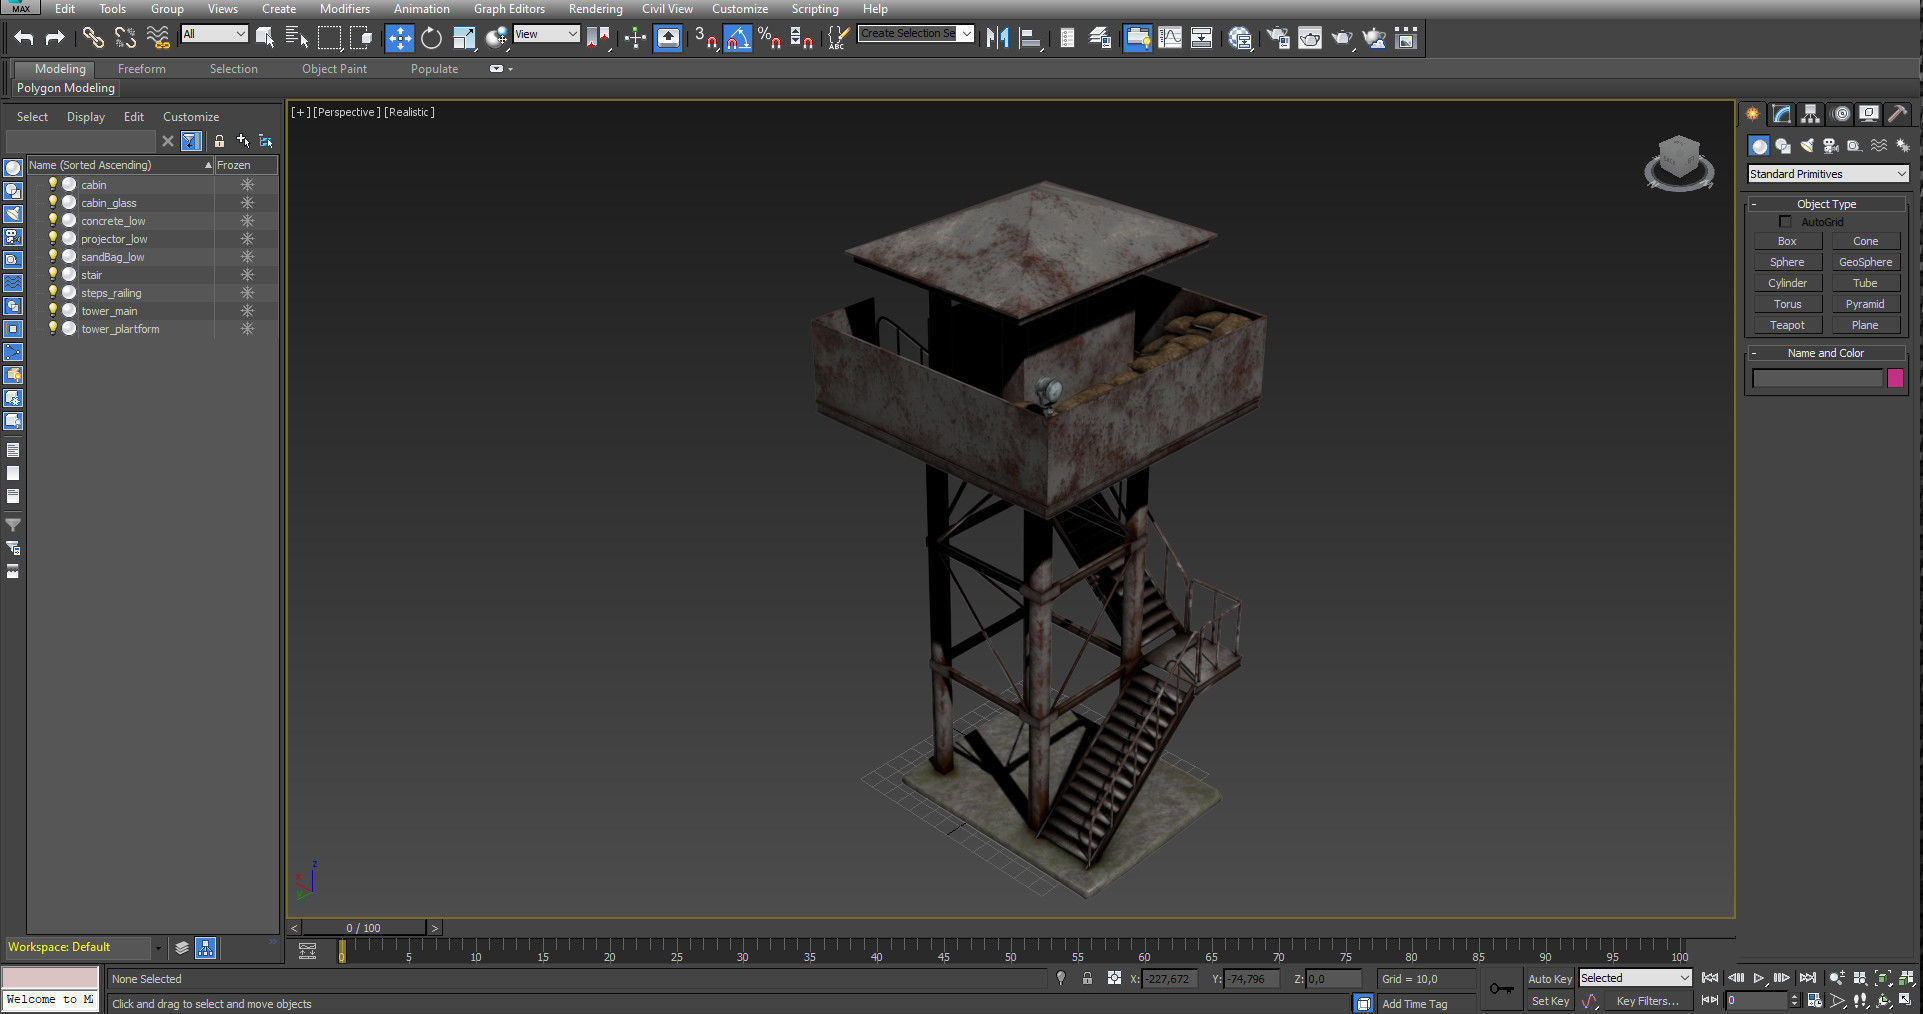Open the Display menu in Scene Explorer

click(x=86, y=117)
